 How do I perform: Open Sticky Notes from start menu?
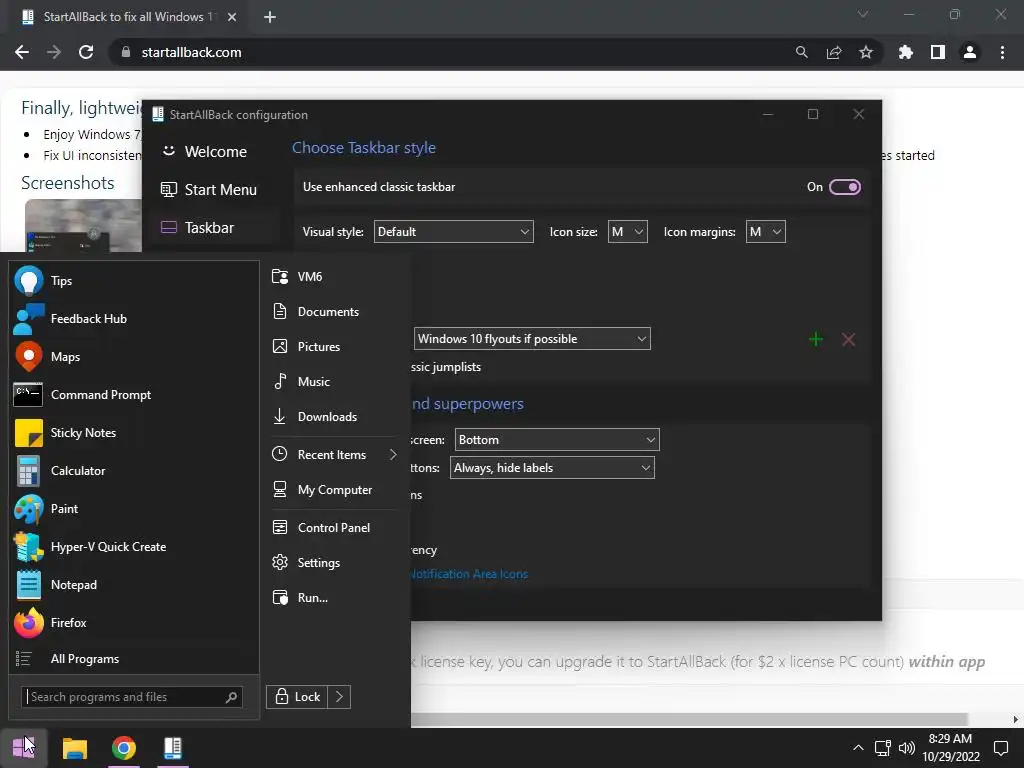(x=134, y=432)
